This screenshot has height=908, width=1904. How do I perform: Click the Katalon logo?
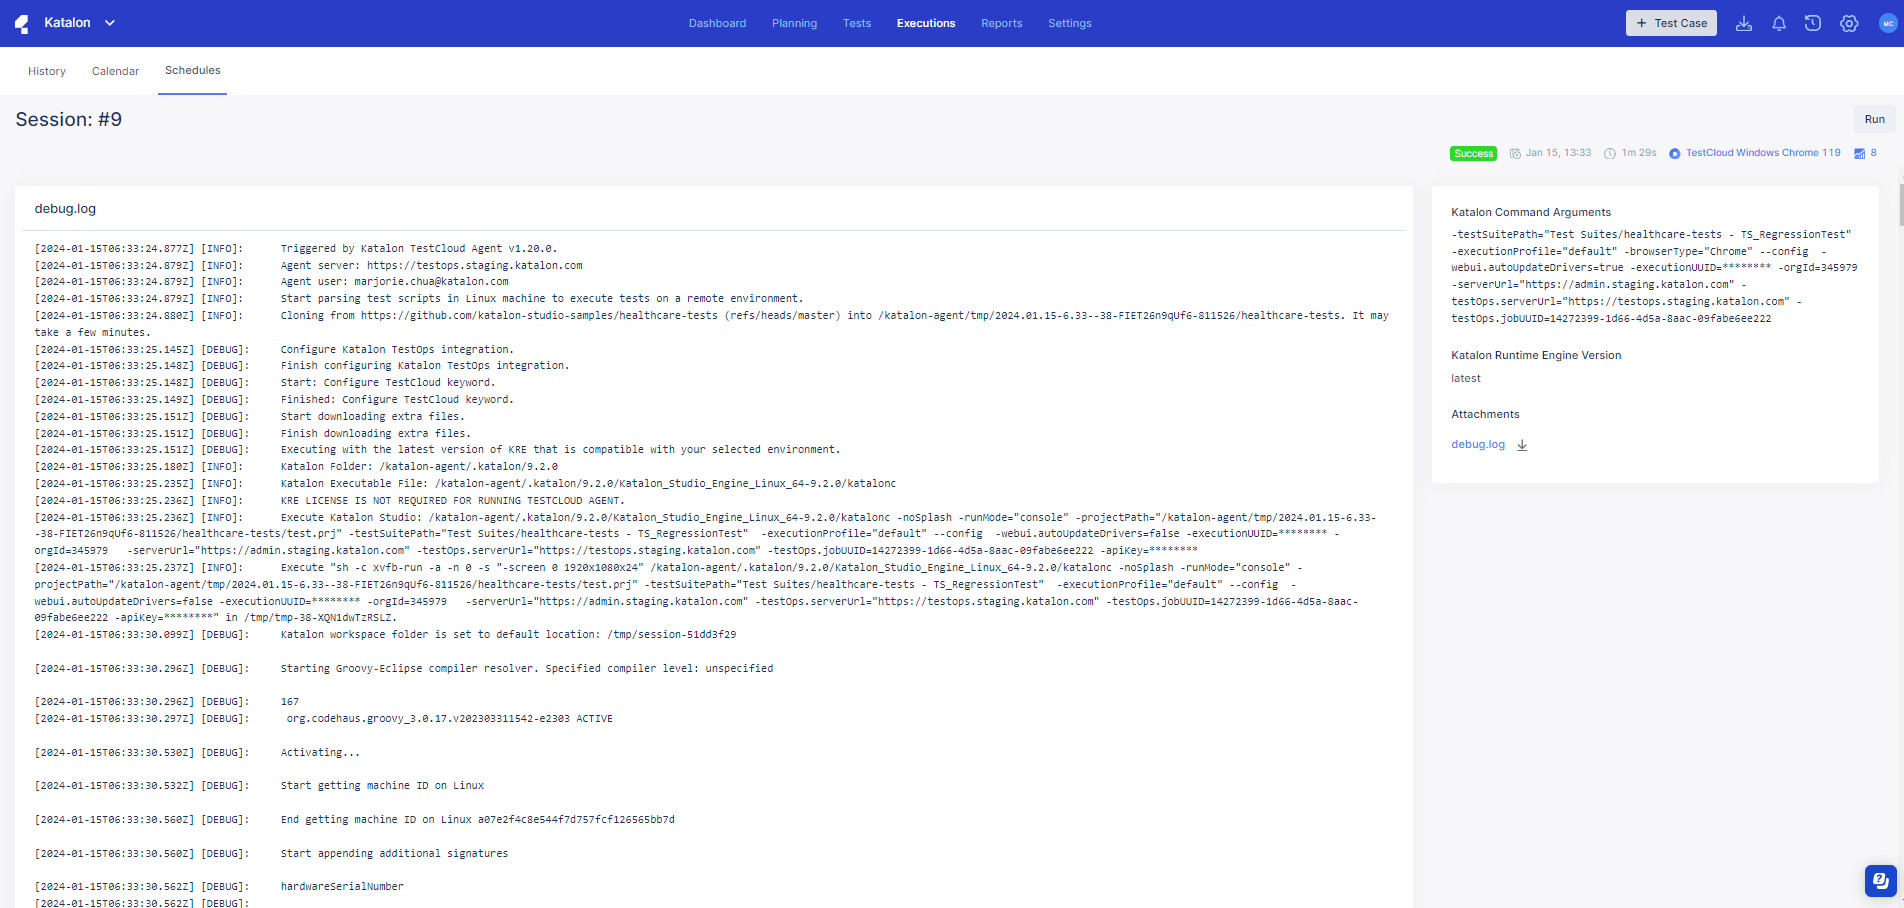21,23
